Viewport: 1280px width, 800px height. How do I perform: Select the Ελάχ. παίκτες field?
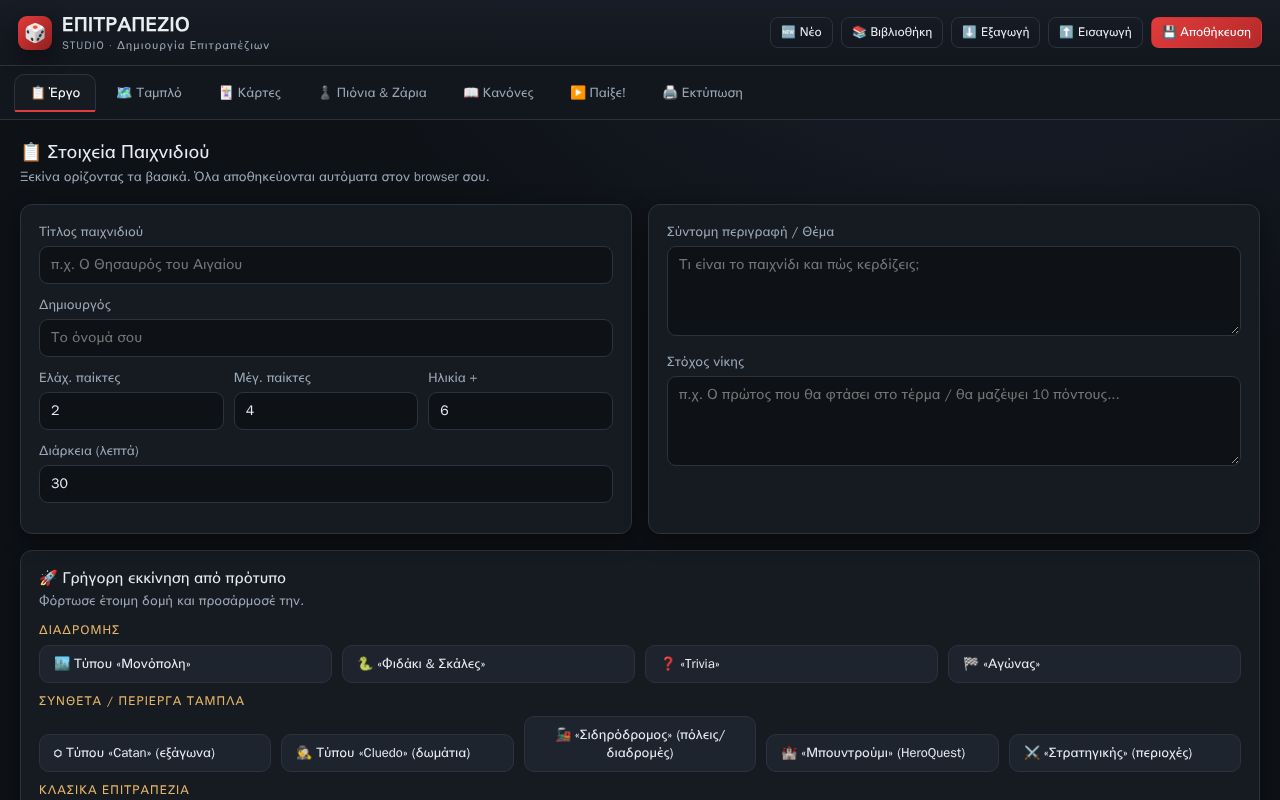pyautogui.click(x=131, y=411)
